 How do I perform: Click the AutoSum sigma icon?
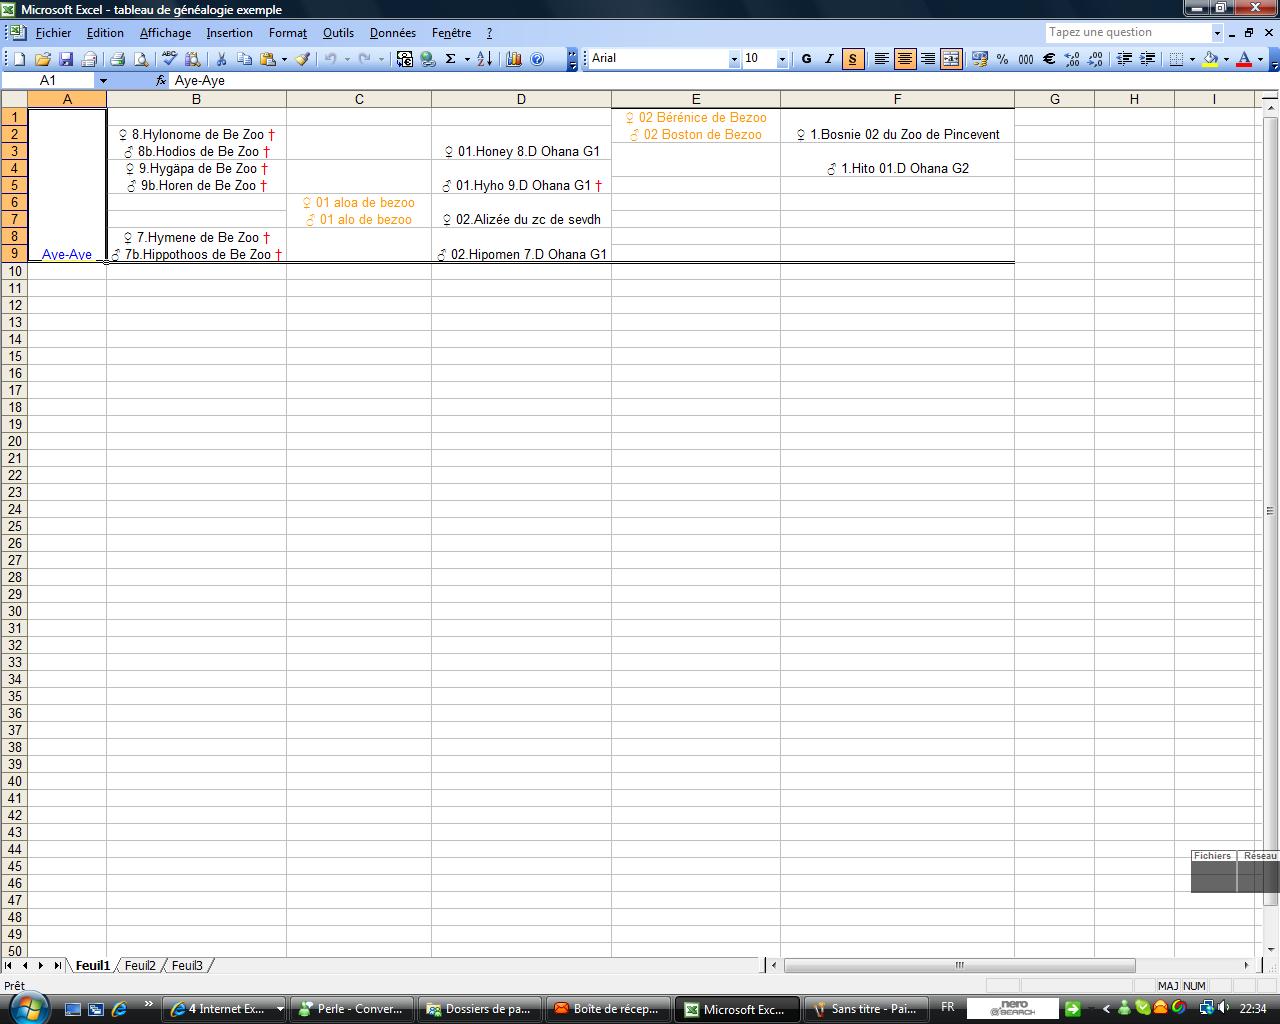[x=450, y=59]
